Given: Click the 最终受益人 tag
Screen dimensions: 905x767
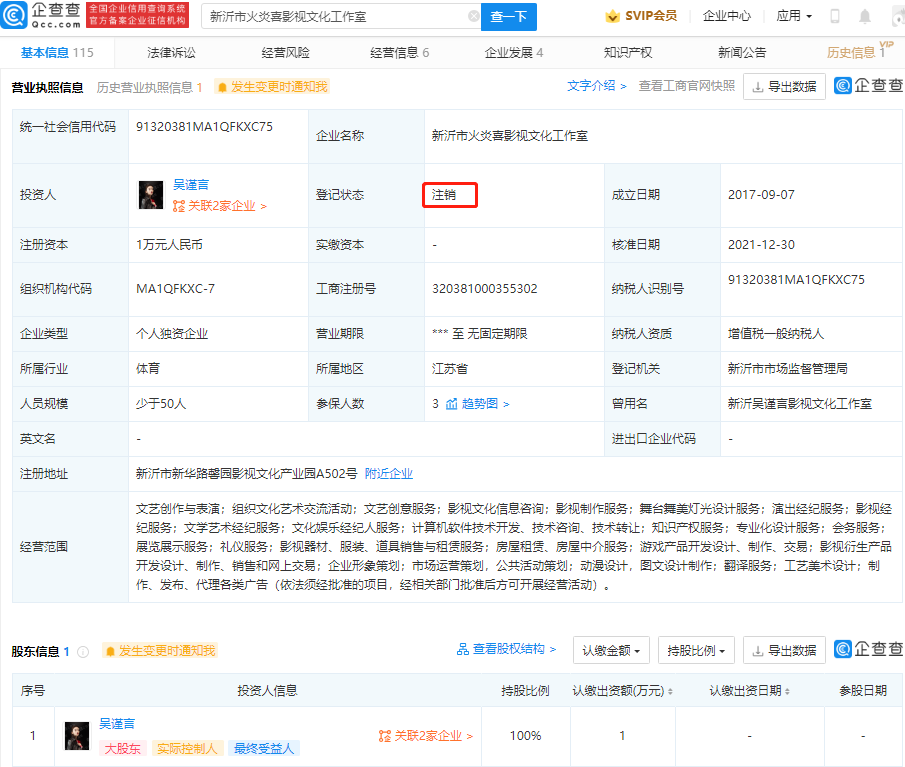Looking at the screenshot, I should [264, 749].
